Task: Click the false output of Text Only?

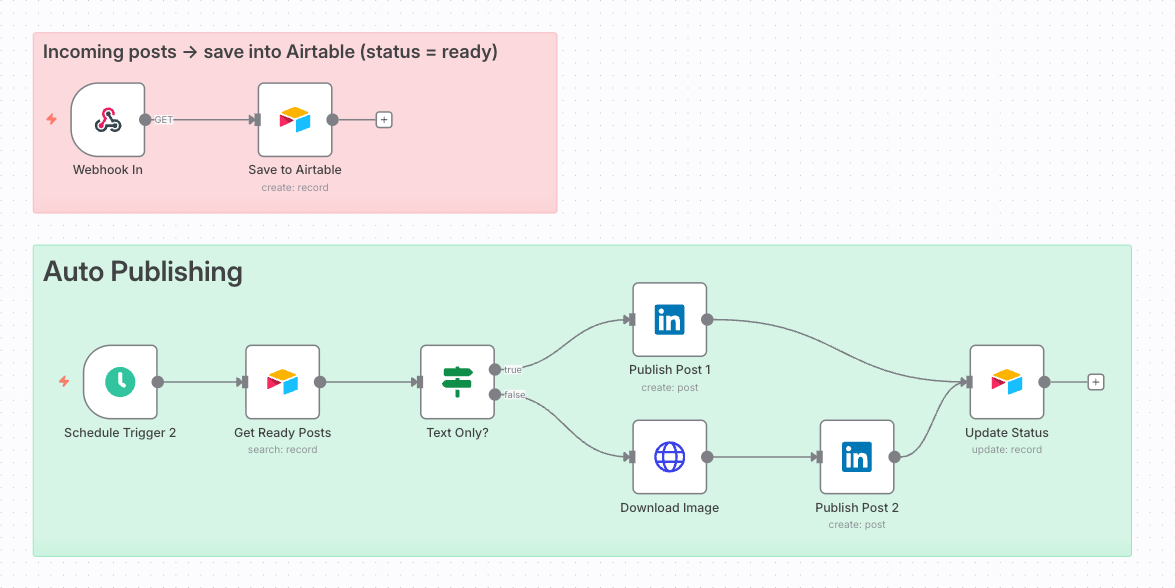Action: click(495, 395)
